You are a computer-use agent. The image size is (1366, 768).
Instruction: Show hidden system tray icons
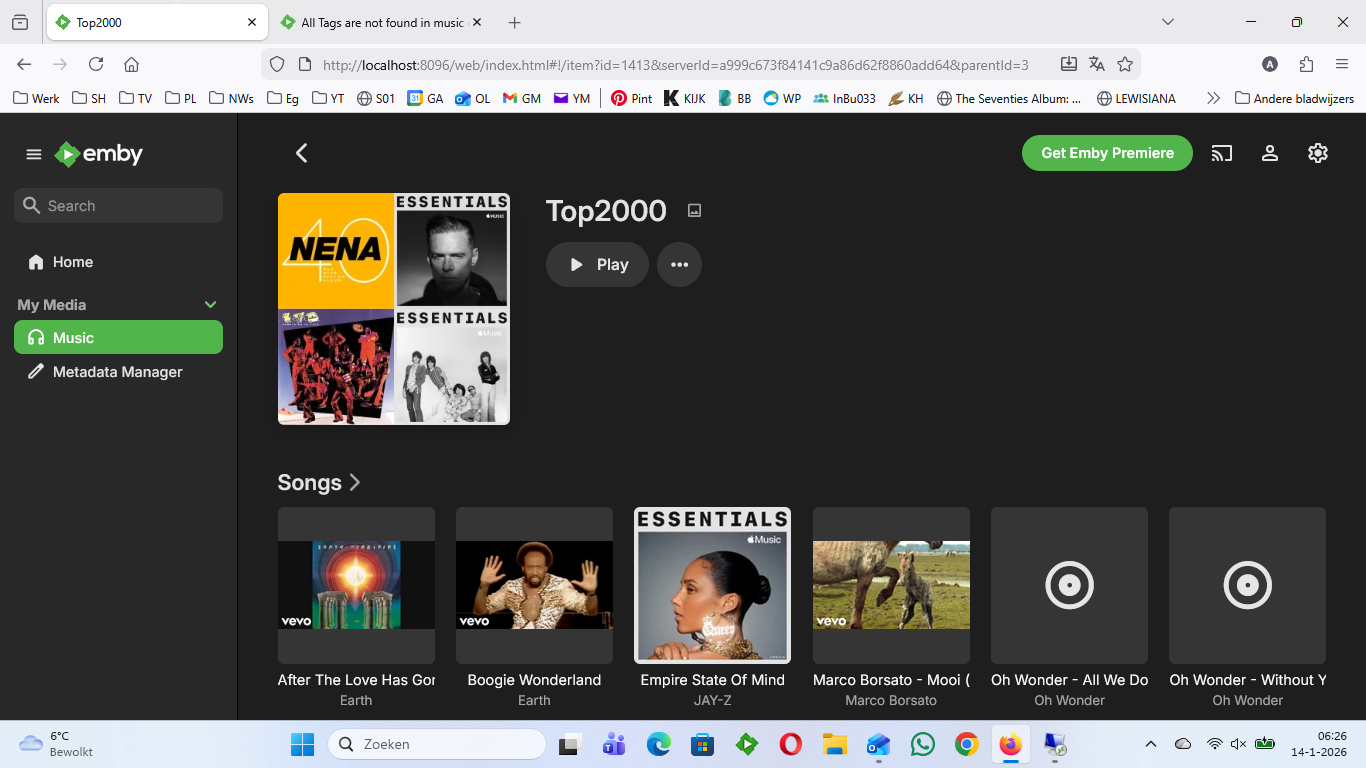coord(1151,744)
